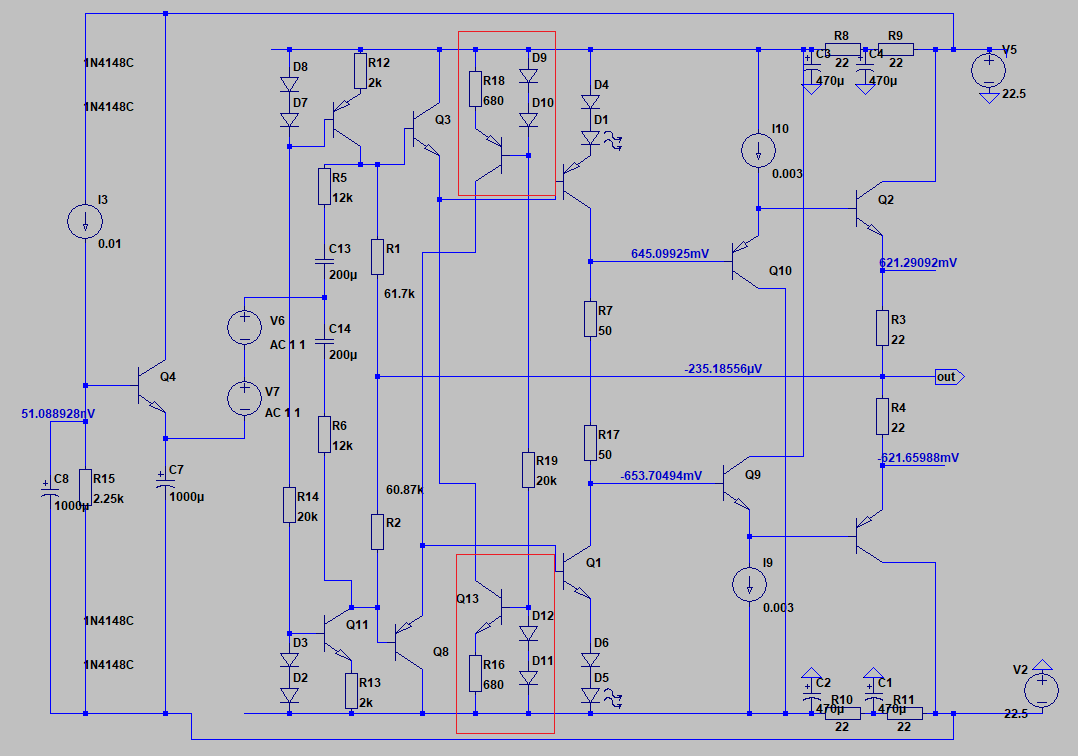
Task: Select the Q10 transistor symbol
Action: (x=745, y=262)
